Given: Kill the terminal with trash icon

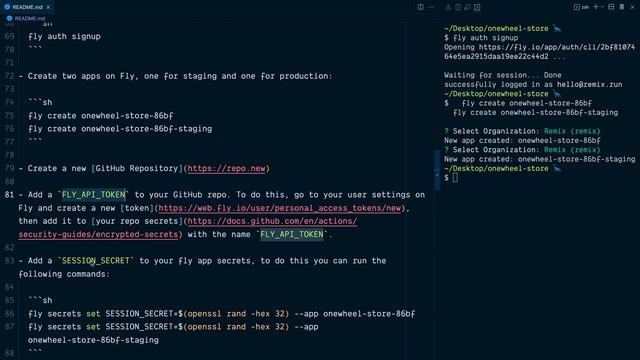Looking at the screenshot, I should click(x=622, y=7).
